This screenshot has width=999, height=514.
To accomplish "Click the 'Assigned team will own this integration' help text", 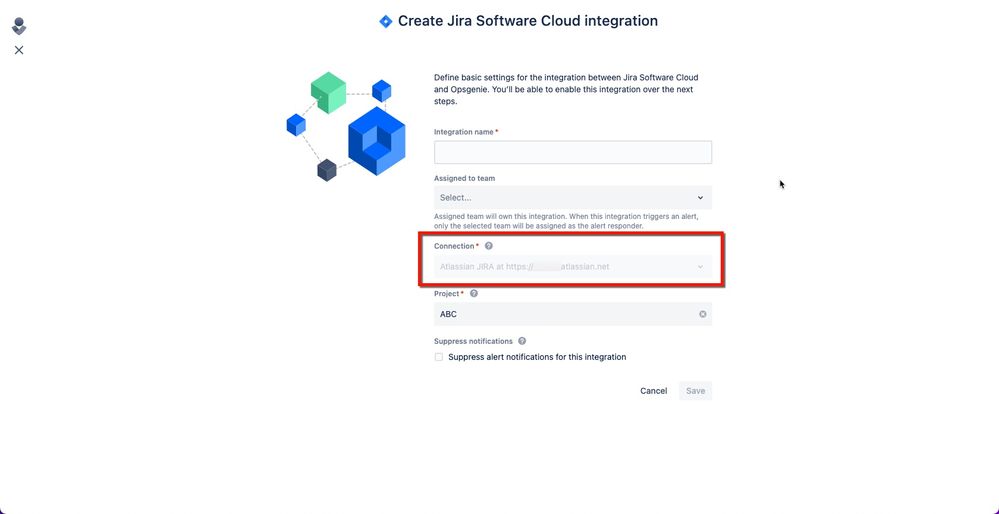I will [x=566, y=221].
